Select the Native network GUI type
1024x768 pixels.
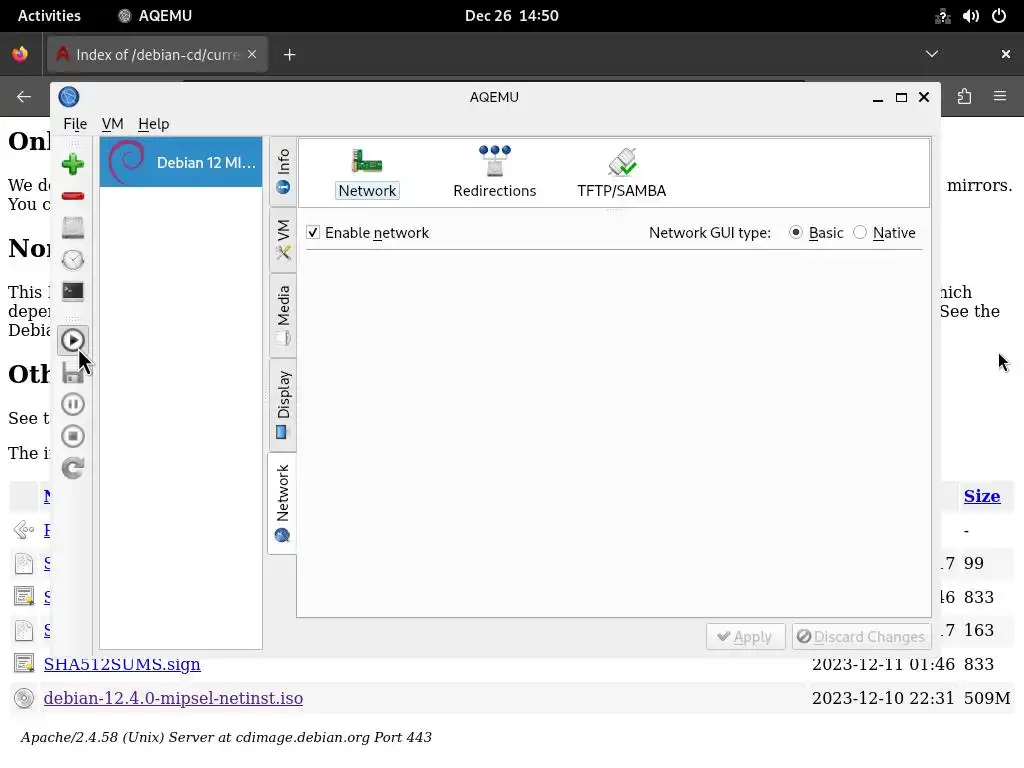tap(860, 232)
